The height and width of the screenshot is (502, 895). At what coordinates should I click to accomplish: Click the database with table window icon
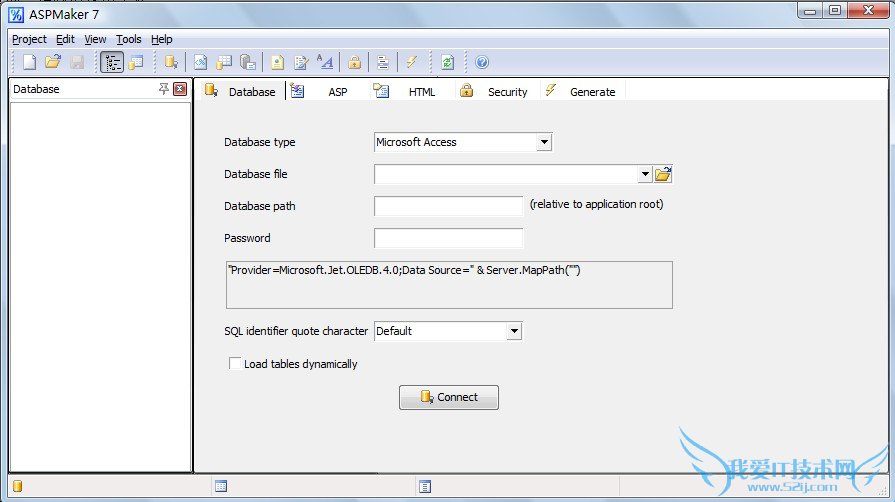[136, 62]
